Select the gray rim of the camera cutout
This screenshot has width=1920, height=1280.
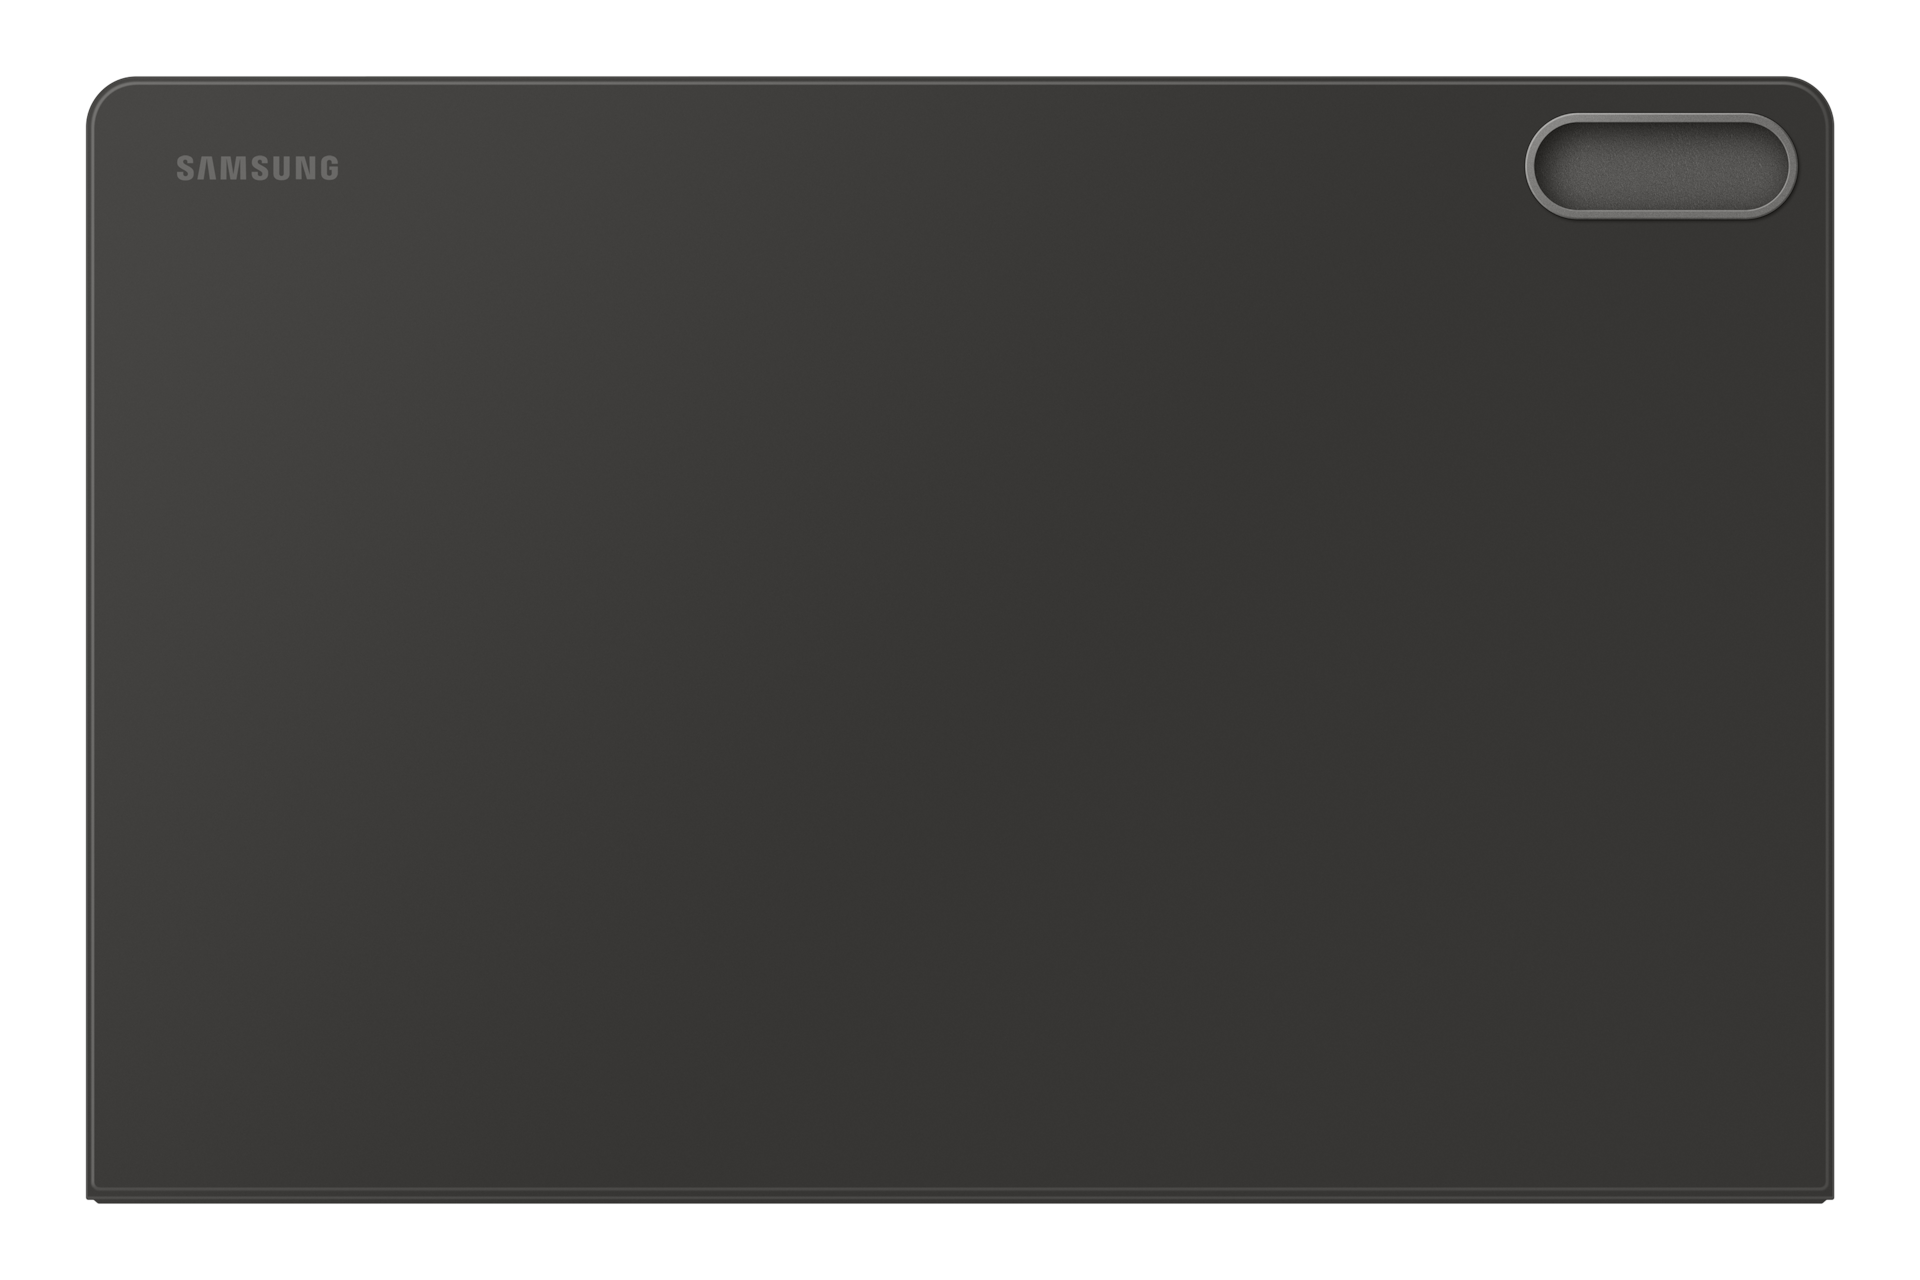pos(1661,118)
